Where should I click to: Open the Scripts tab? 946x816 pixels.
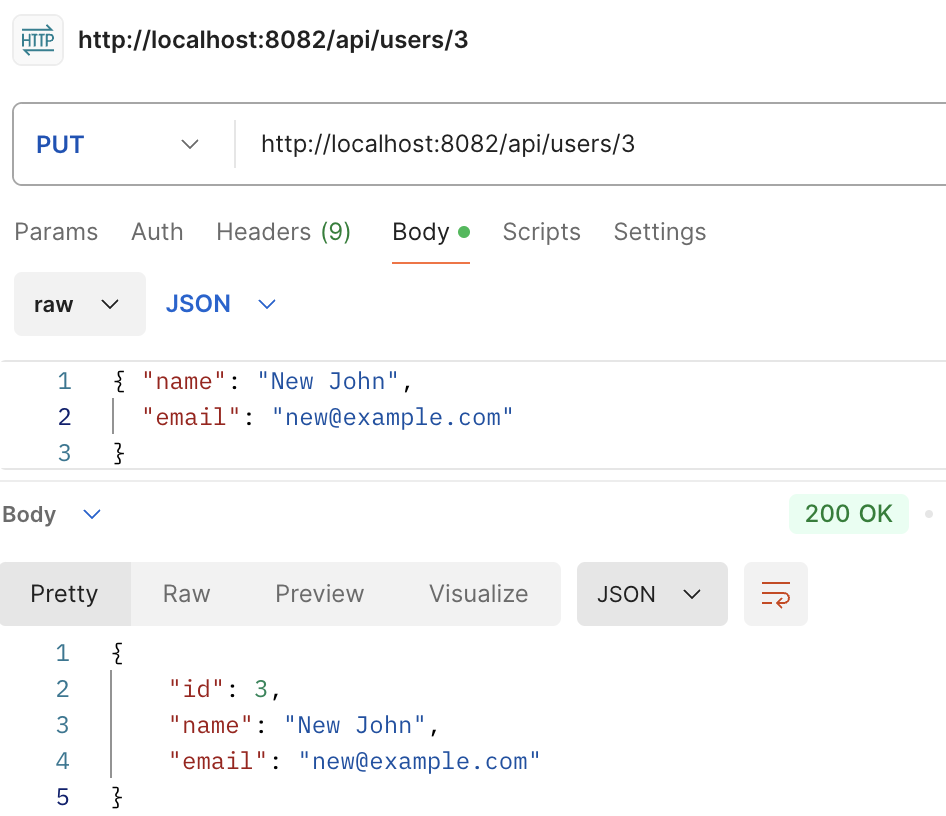pyautogui.click(x=542, y=232)
